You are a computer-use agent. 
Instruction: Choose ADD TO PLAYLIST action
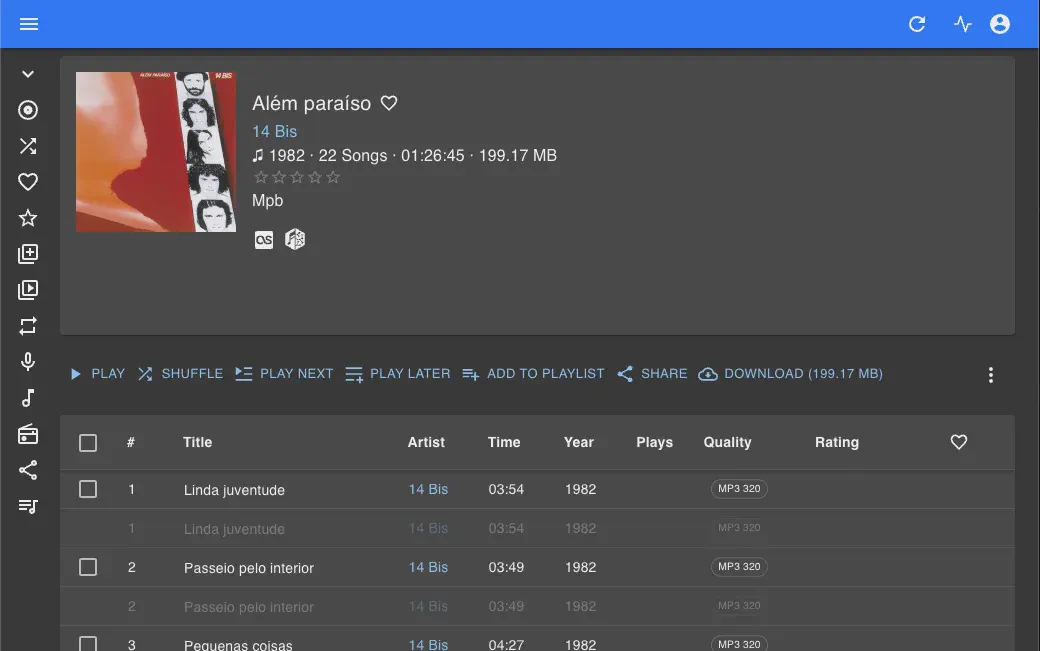click(x=533, y=374)
